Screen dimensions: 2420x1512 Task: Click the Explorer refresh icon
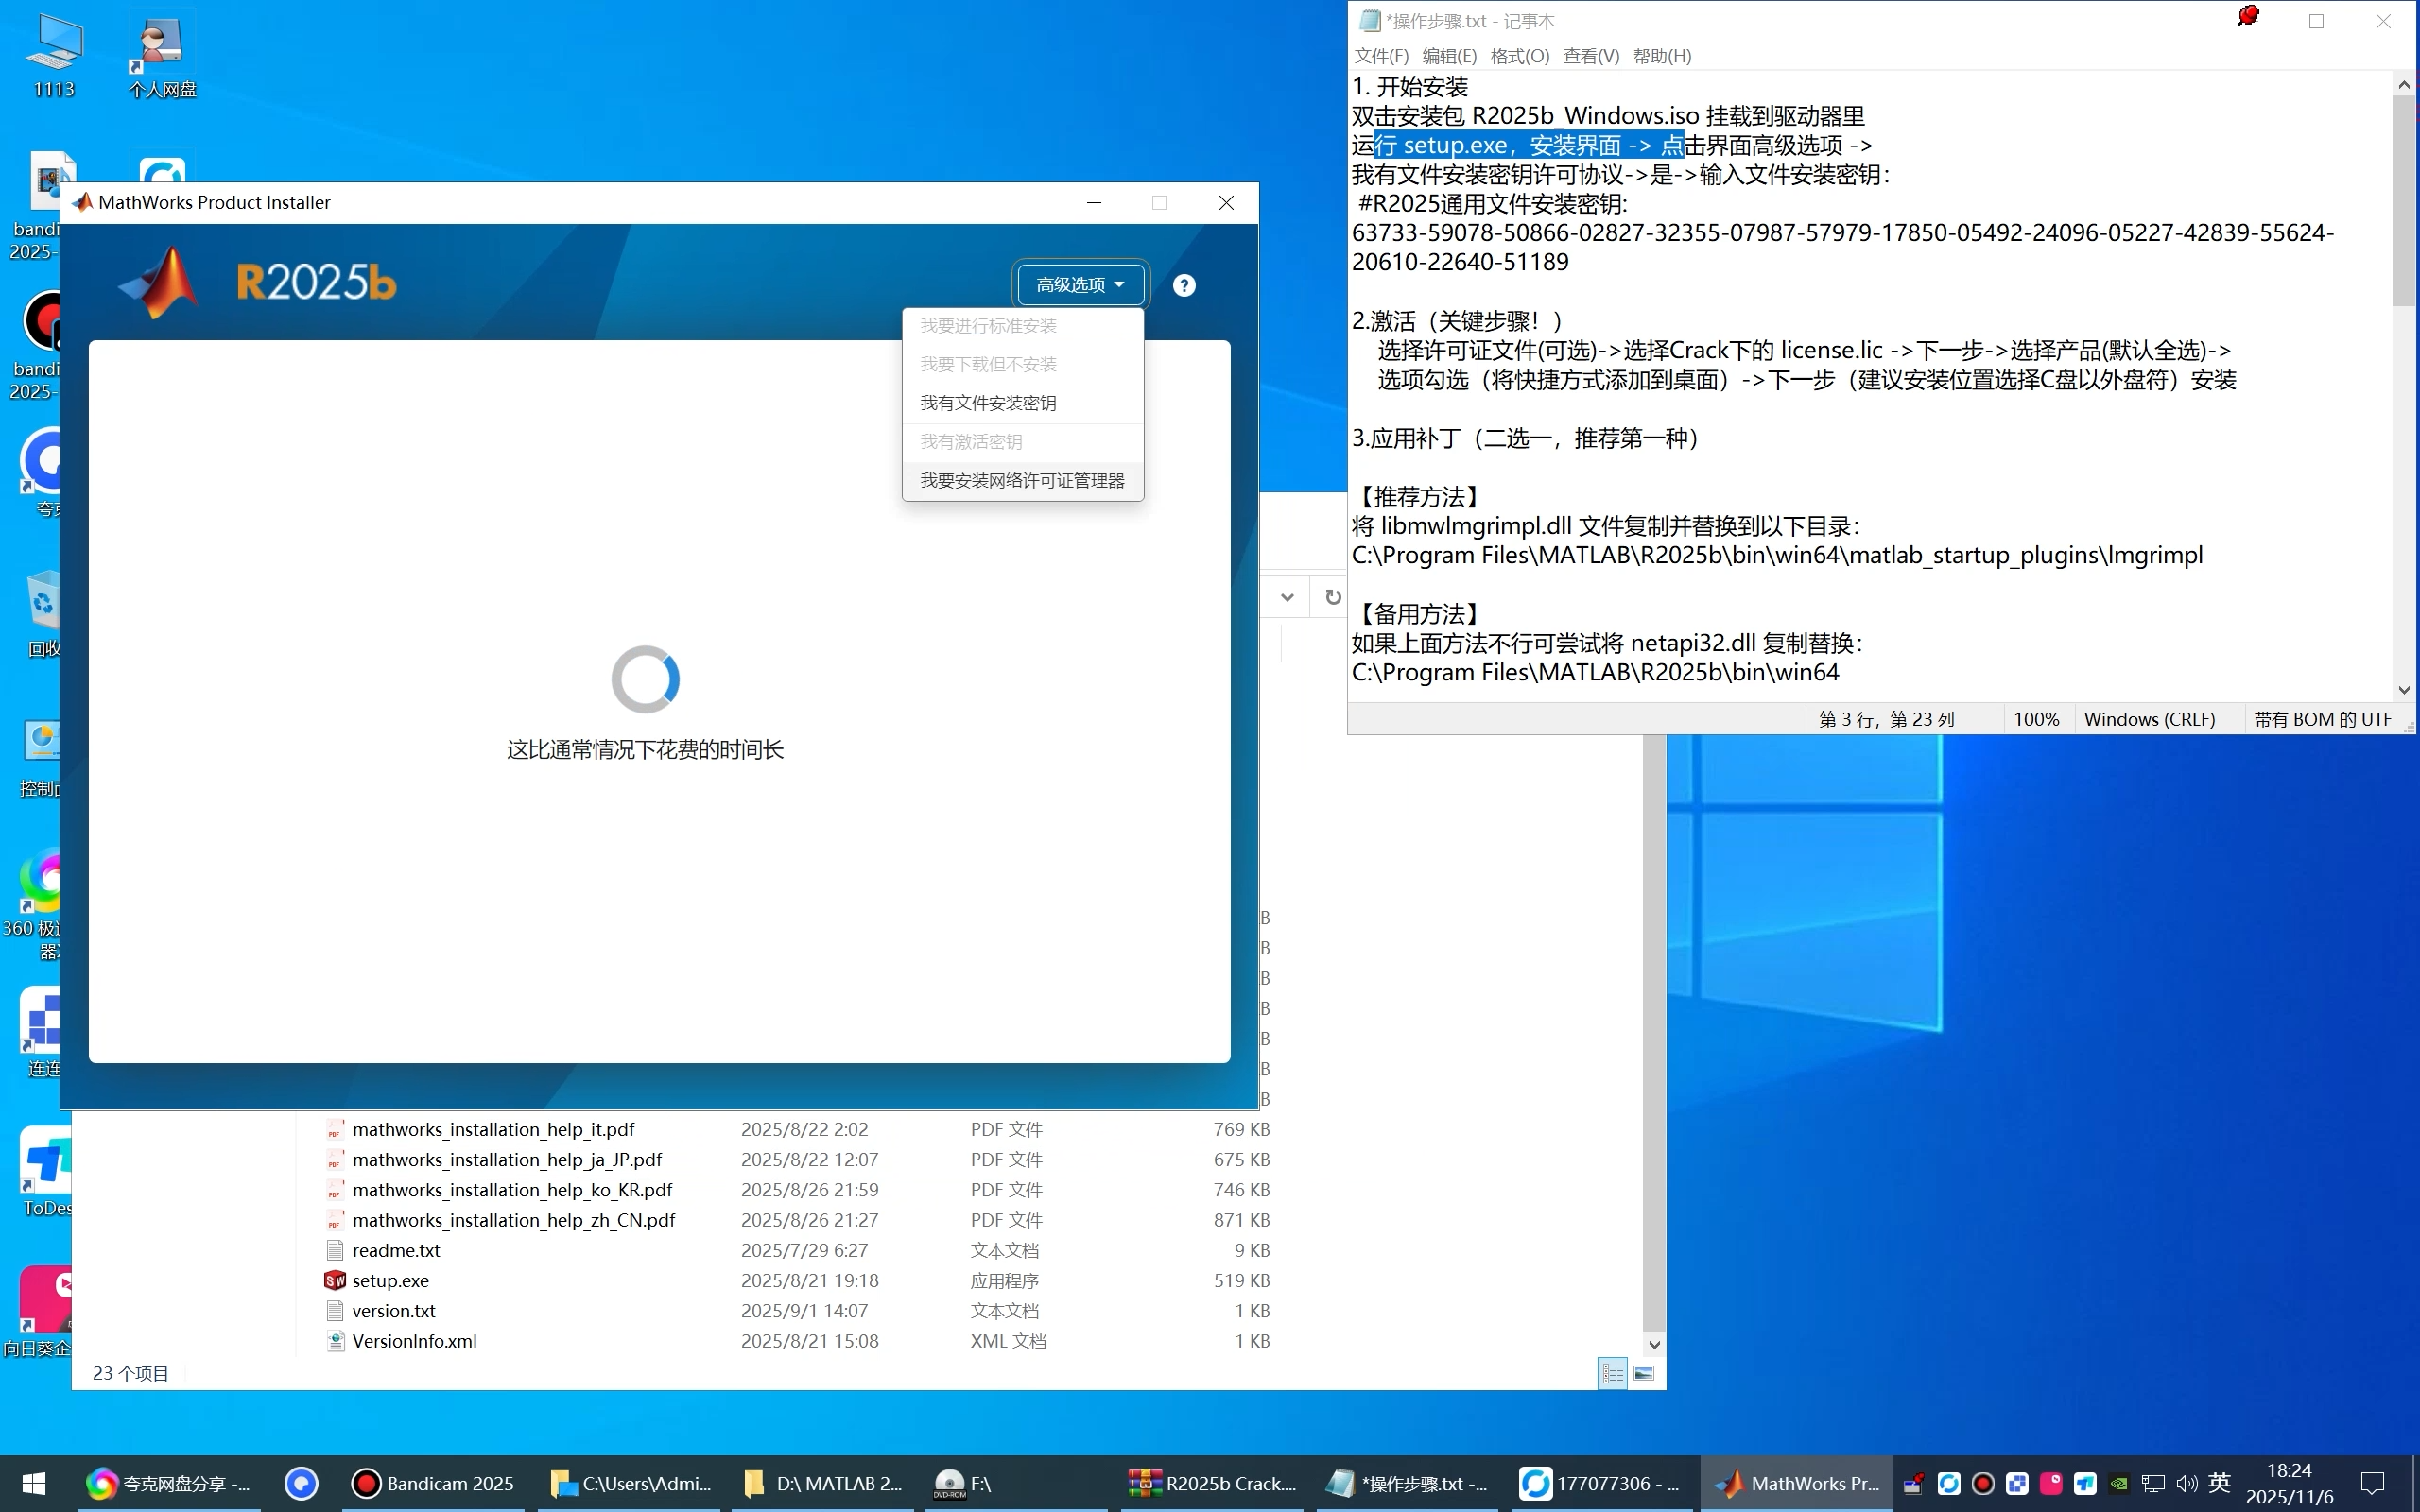pos(1332,597)
